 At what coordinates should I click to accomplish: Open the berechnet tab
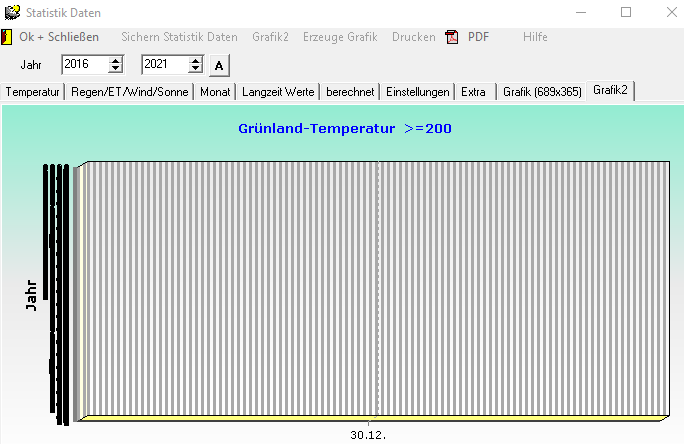tap(350, 92)
